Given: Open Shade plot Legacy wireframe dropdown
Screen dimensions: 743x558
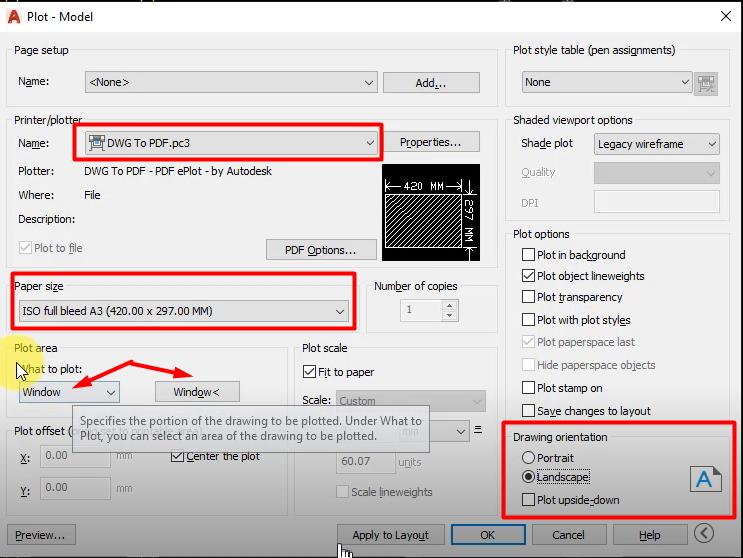Looking at the screenshot, I should click(656, 144).
